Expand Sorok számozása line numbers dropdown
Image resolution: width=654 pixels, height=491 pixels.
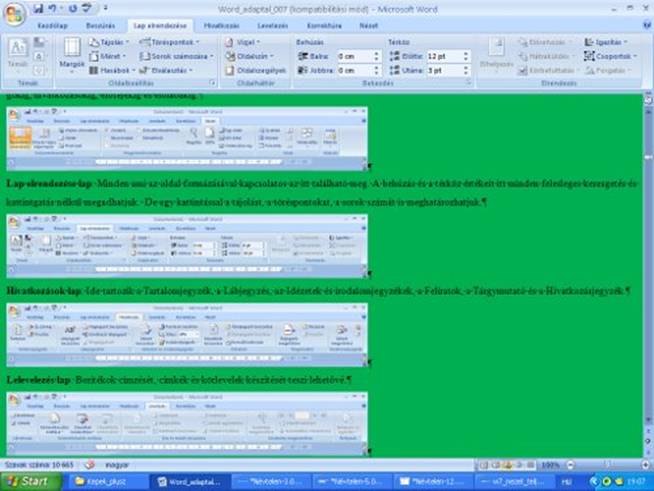[176, 56]
